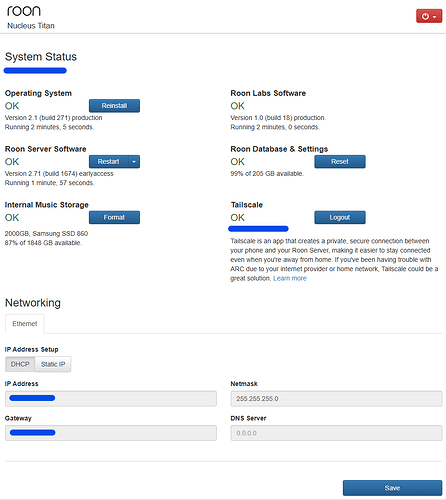The image size is (446, 500).
Task: Click the Netmask field showing 255.255.255.0
Action: point(336,399)
